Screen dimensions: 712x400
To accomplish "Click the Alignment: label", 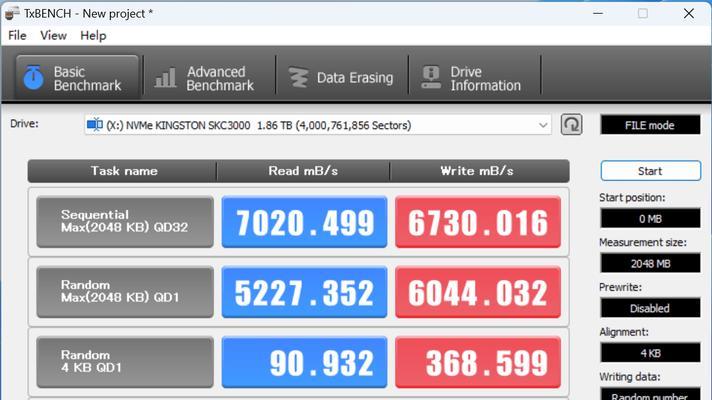I will 624,332.
